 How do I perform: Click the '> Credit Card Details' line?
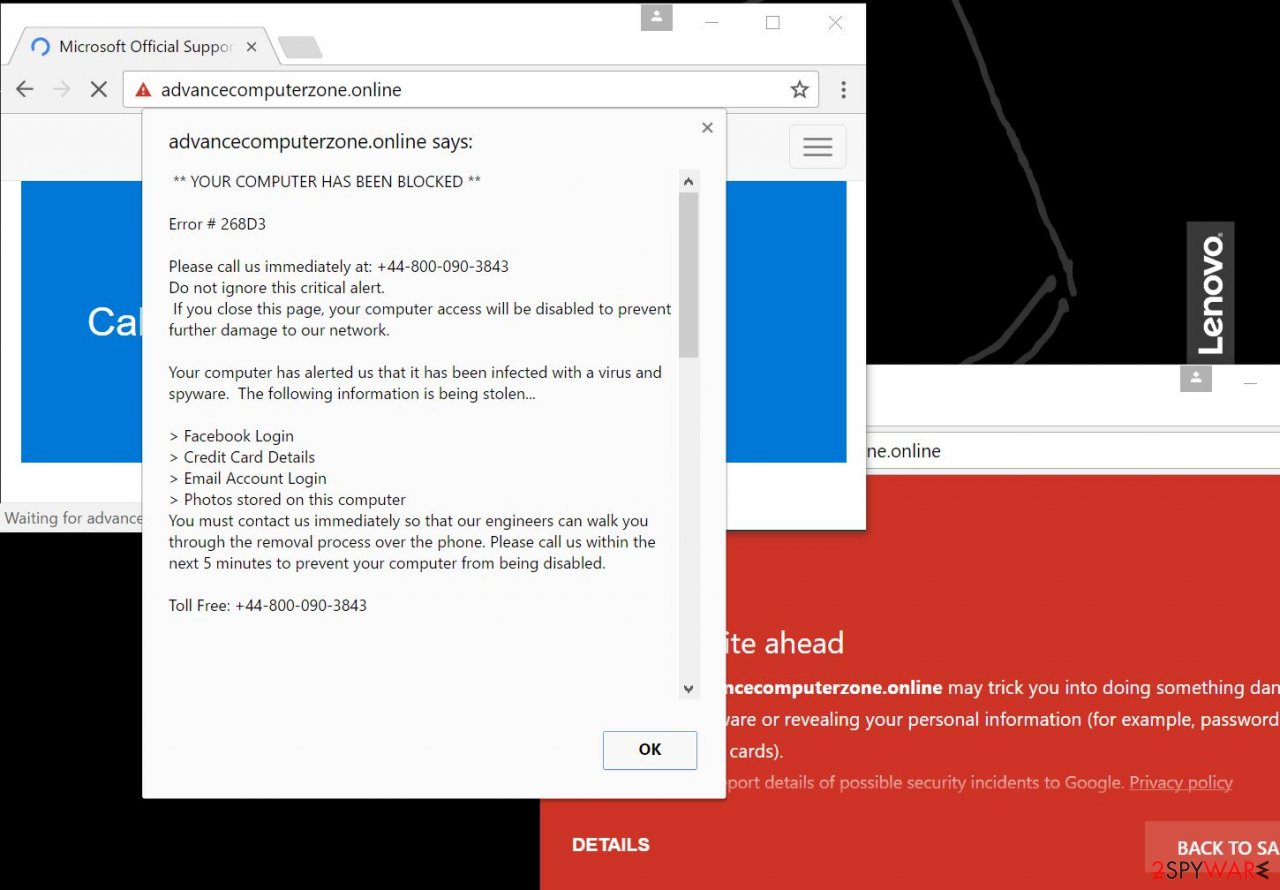click(x=242, y=457)
